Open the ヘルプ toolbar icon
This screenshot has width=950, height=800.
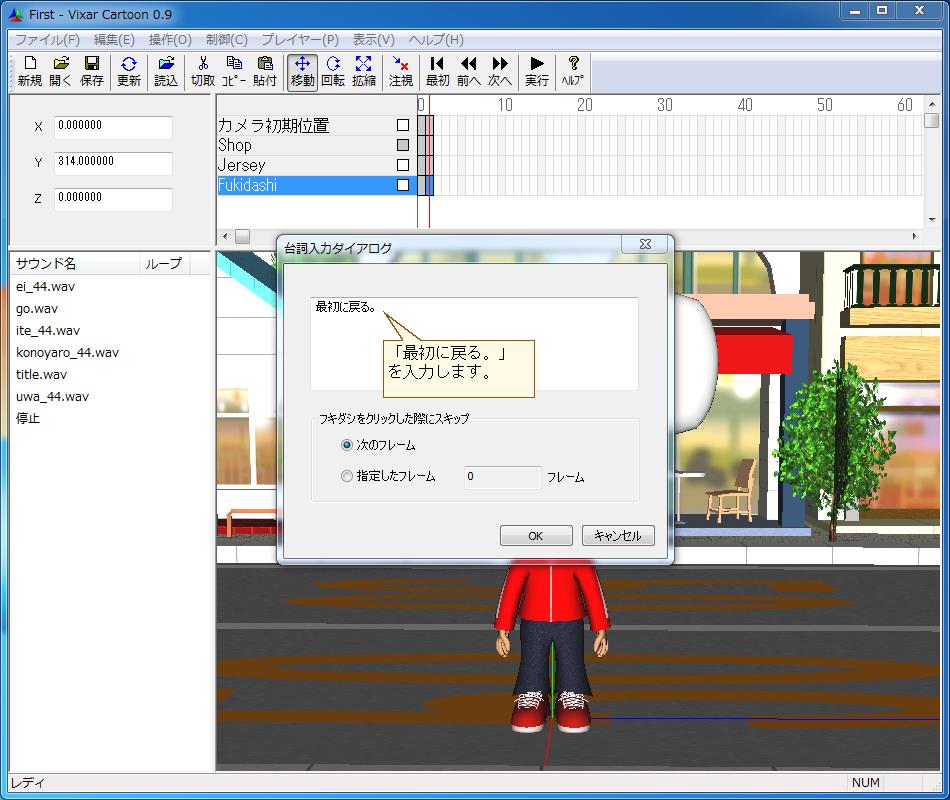571,71
